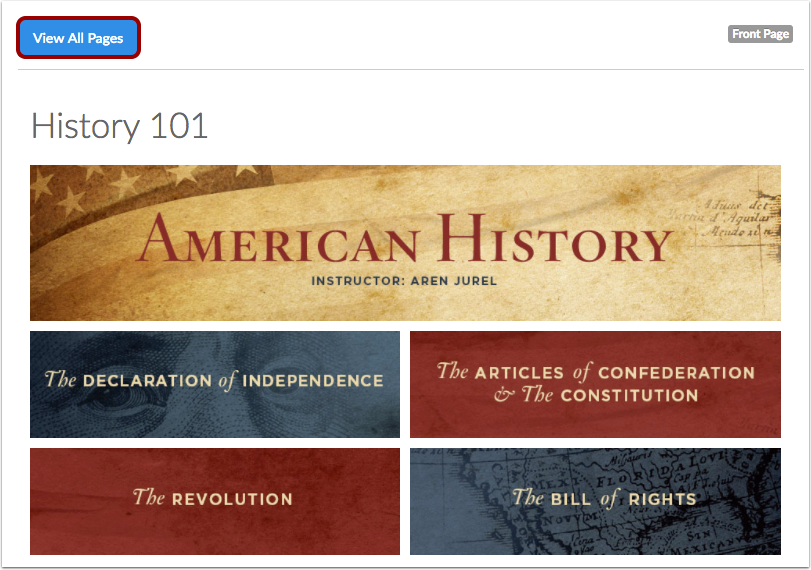This screenshot has height=570, width=811.
Task: Click the handwritten map script in banner
Action: 737,217
